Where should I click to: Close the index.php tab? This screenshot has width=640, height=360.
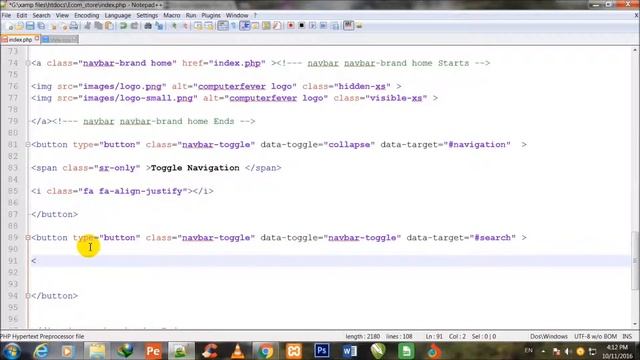[x=37, y=39]
